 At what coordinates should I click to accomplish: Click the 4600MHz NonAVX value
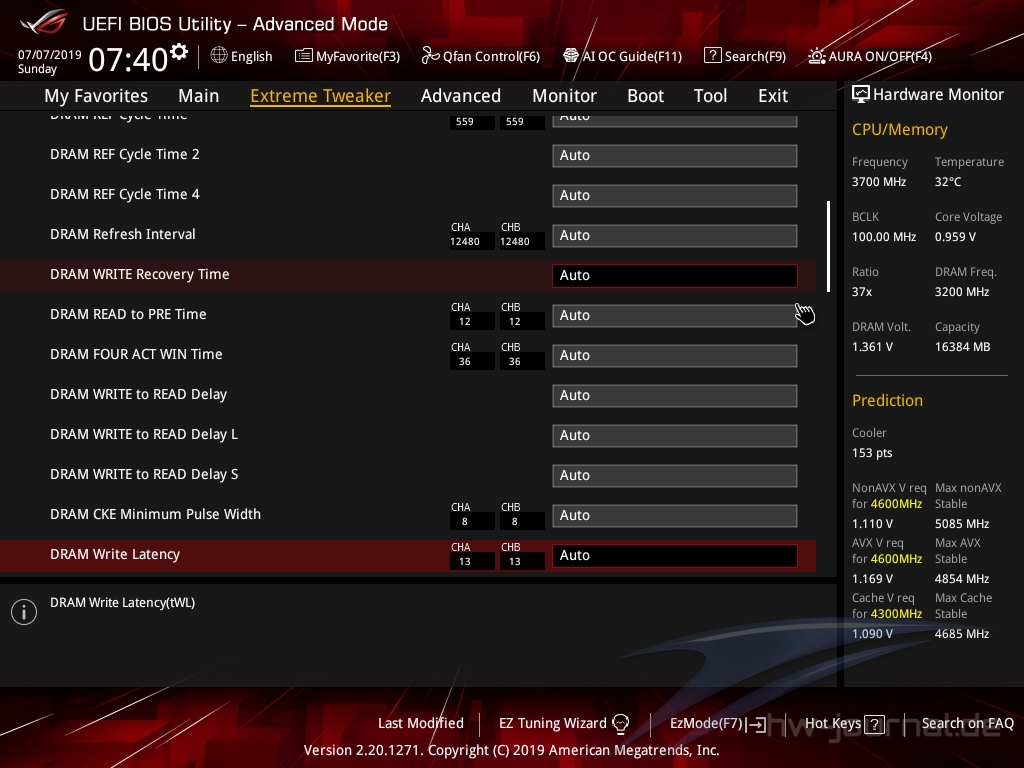896,504
